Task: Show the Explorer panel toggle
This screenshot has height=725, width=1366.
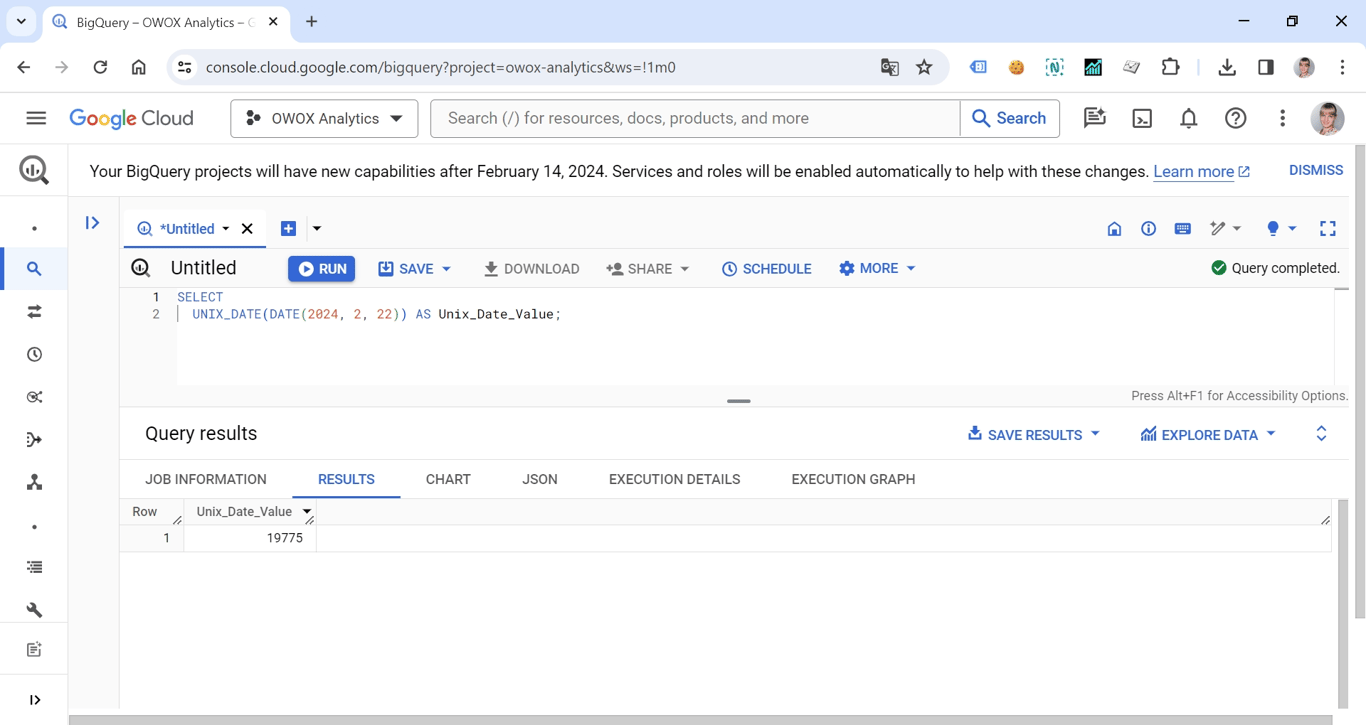Action: [92, 223]
